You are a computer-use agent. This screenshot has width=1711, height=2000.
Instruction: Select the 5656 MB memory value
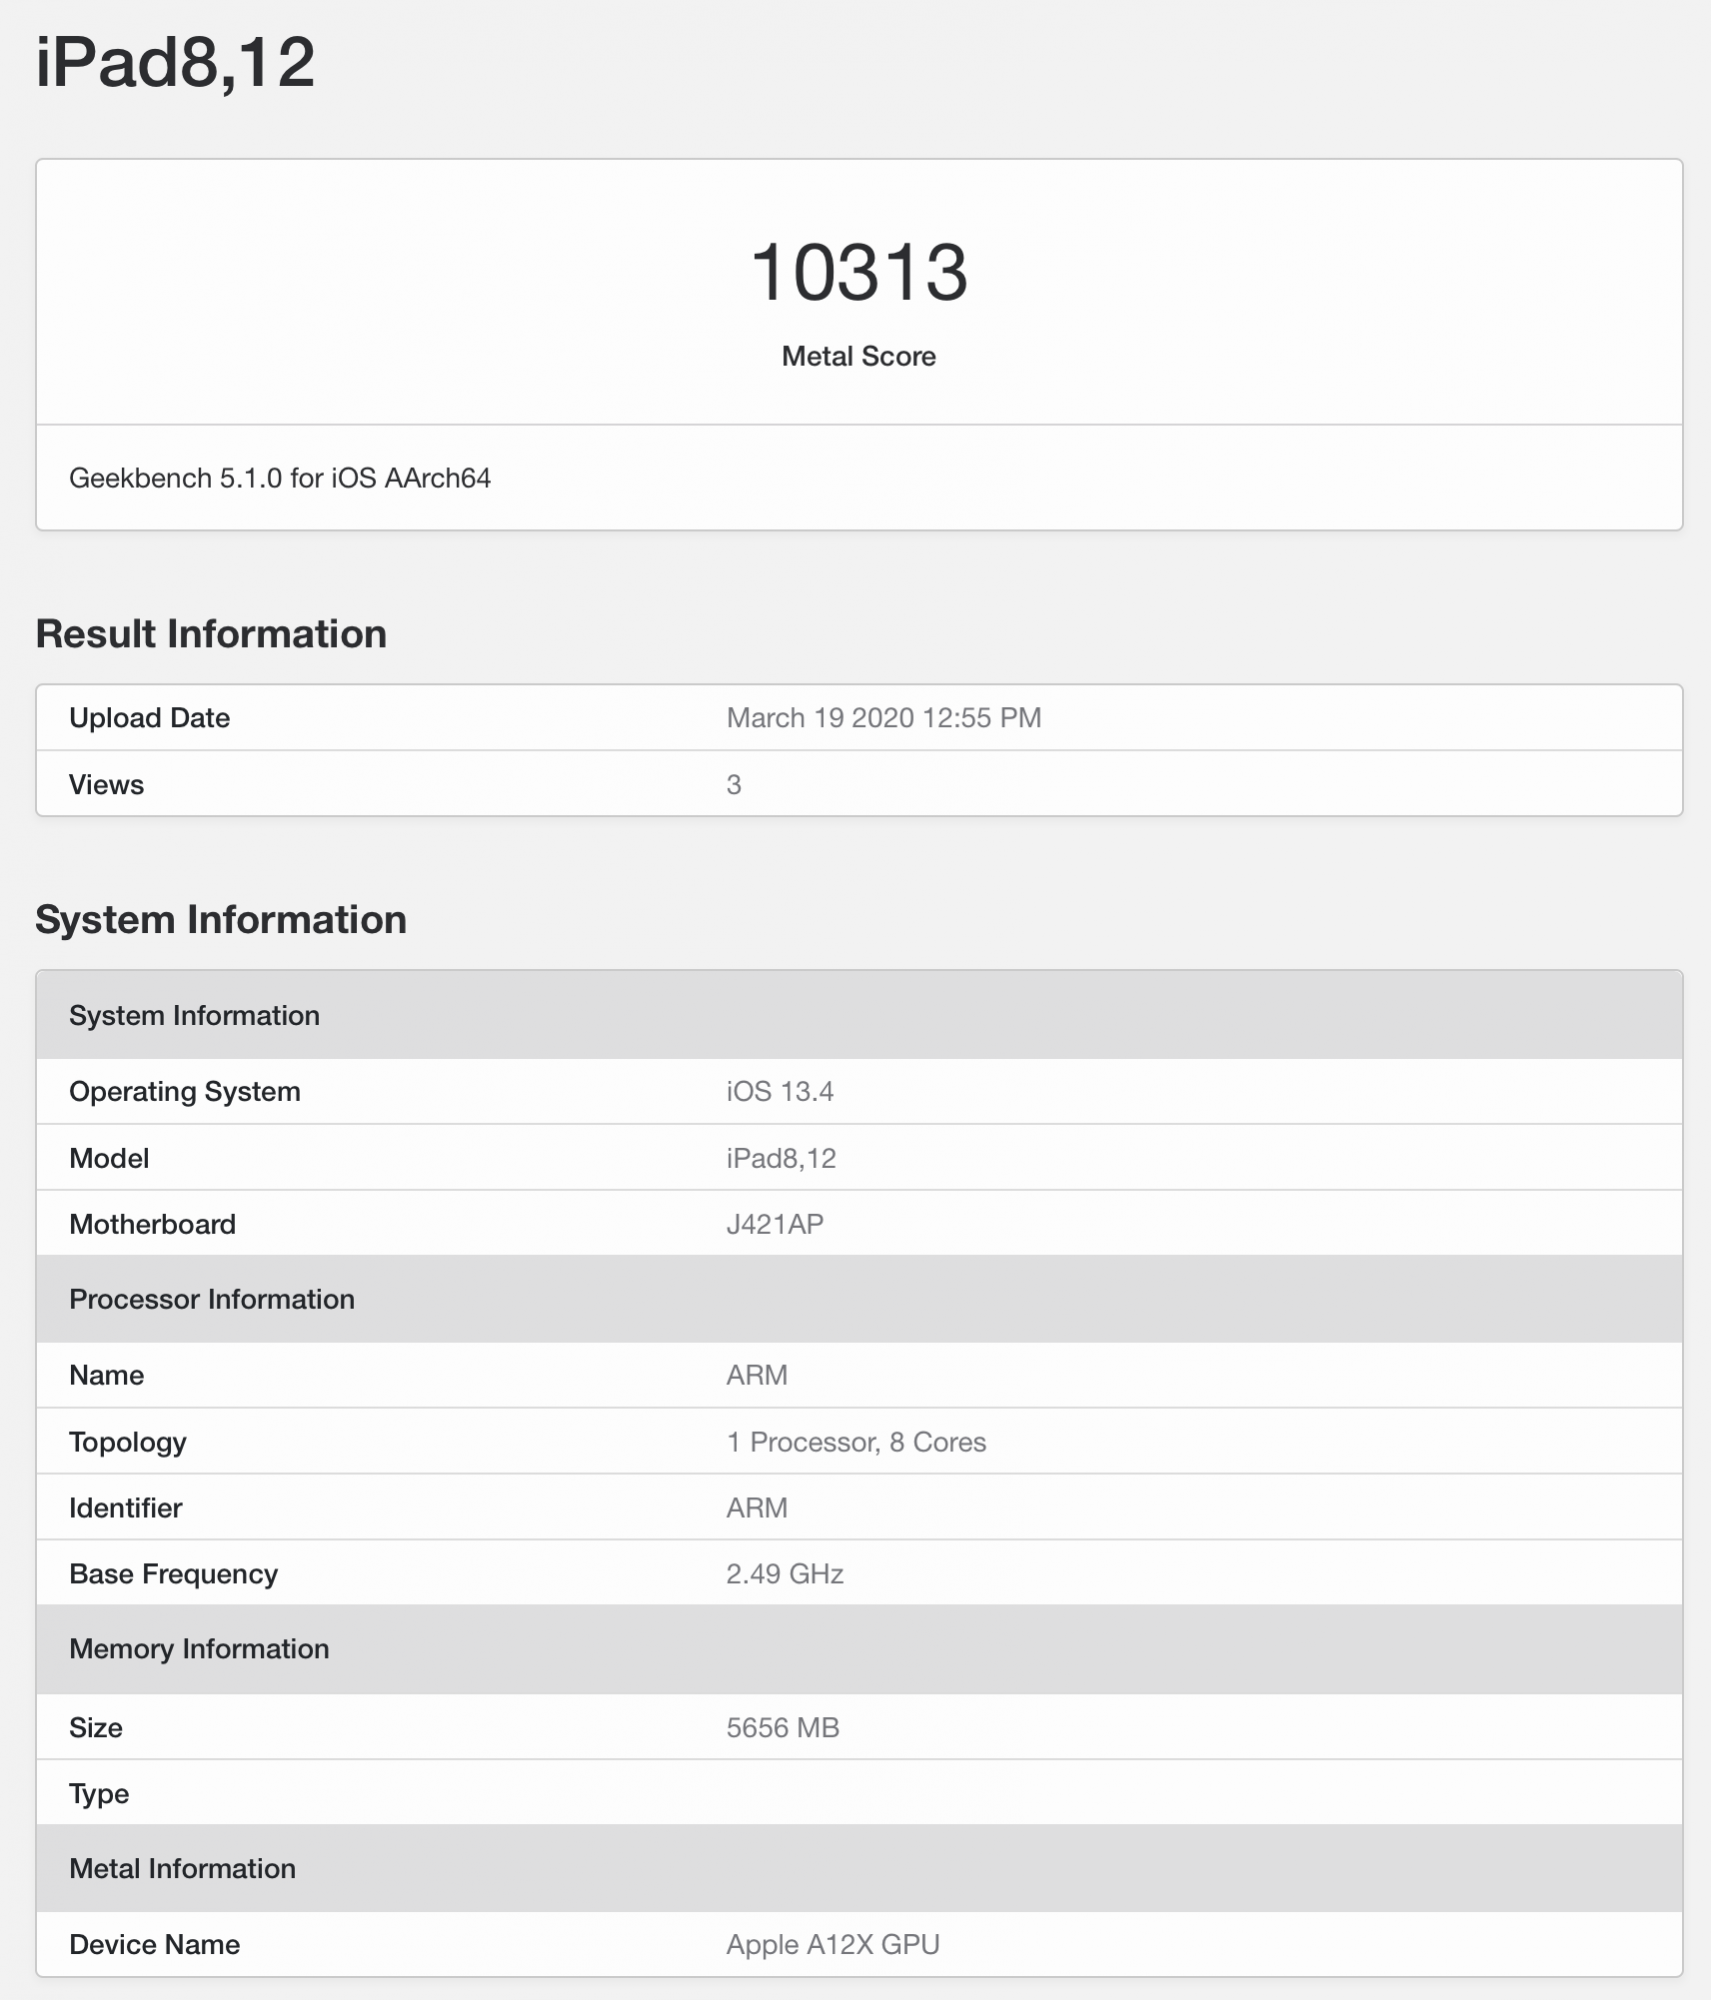click(783, 1728)
